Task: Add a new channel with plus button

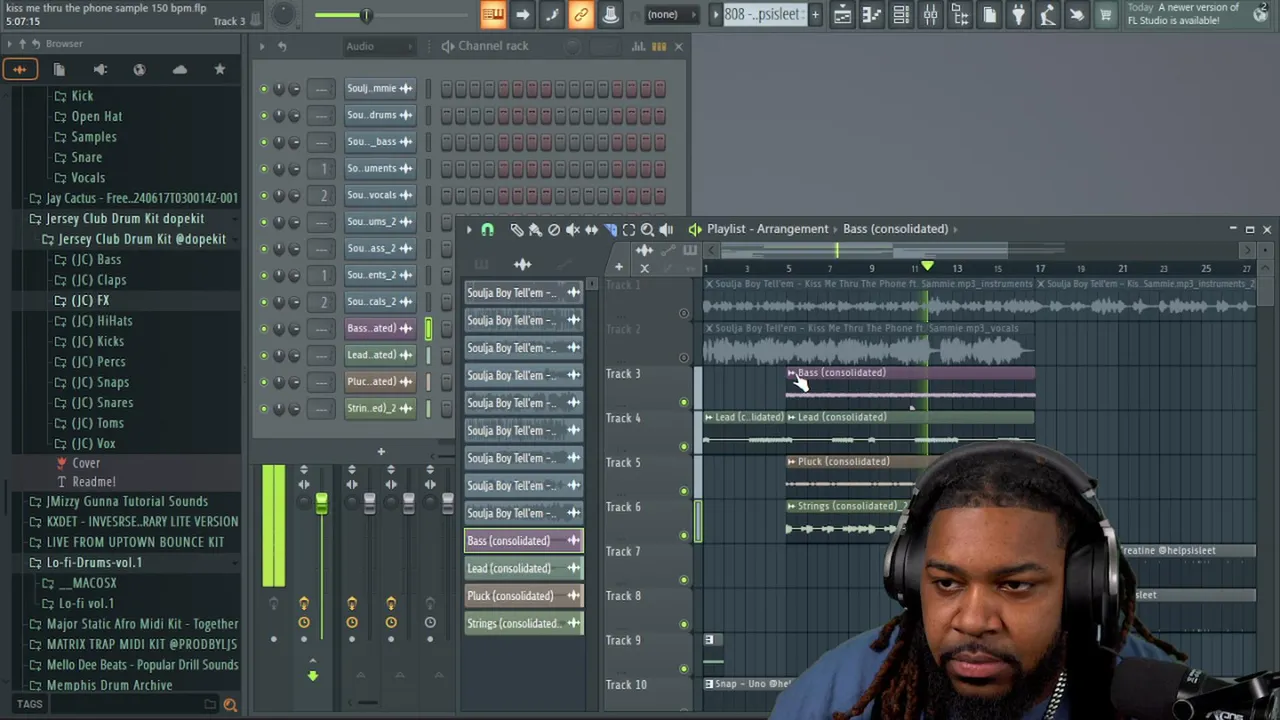Action: tap(380, 452)
